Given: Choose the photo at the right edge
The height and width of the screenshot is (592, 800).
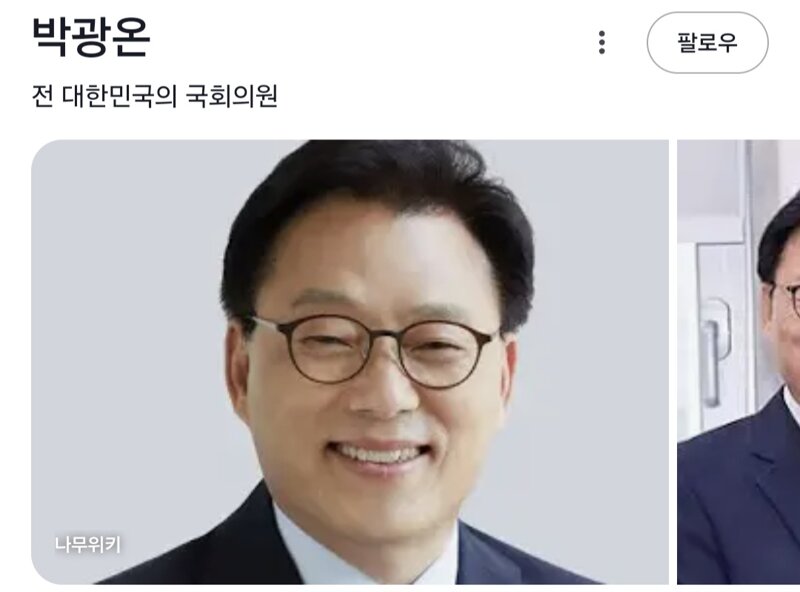Looking at the screenshot, I should point(739,362).
